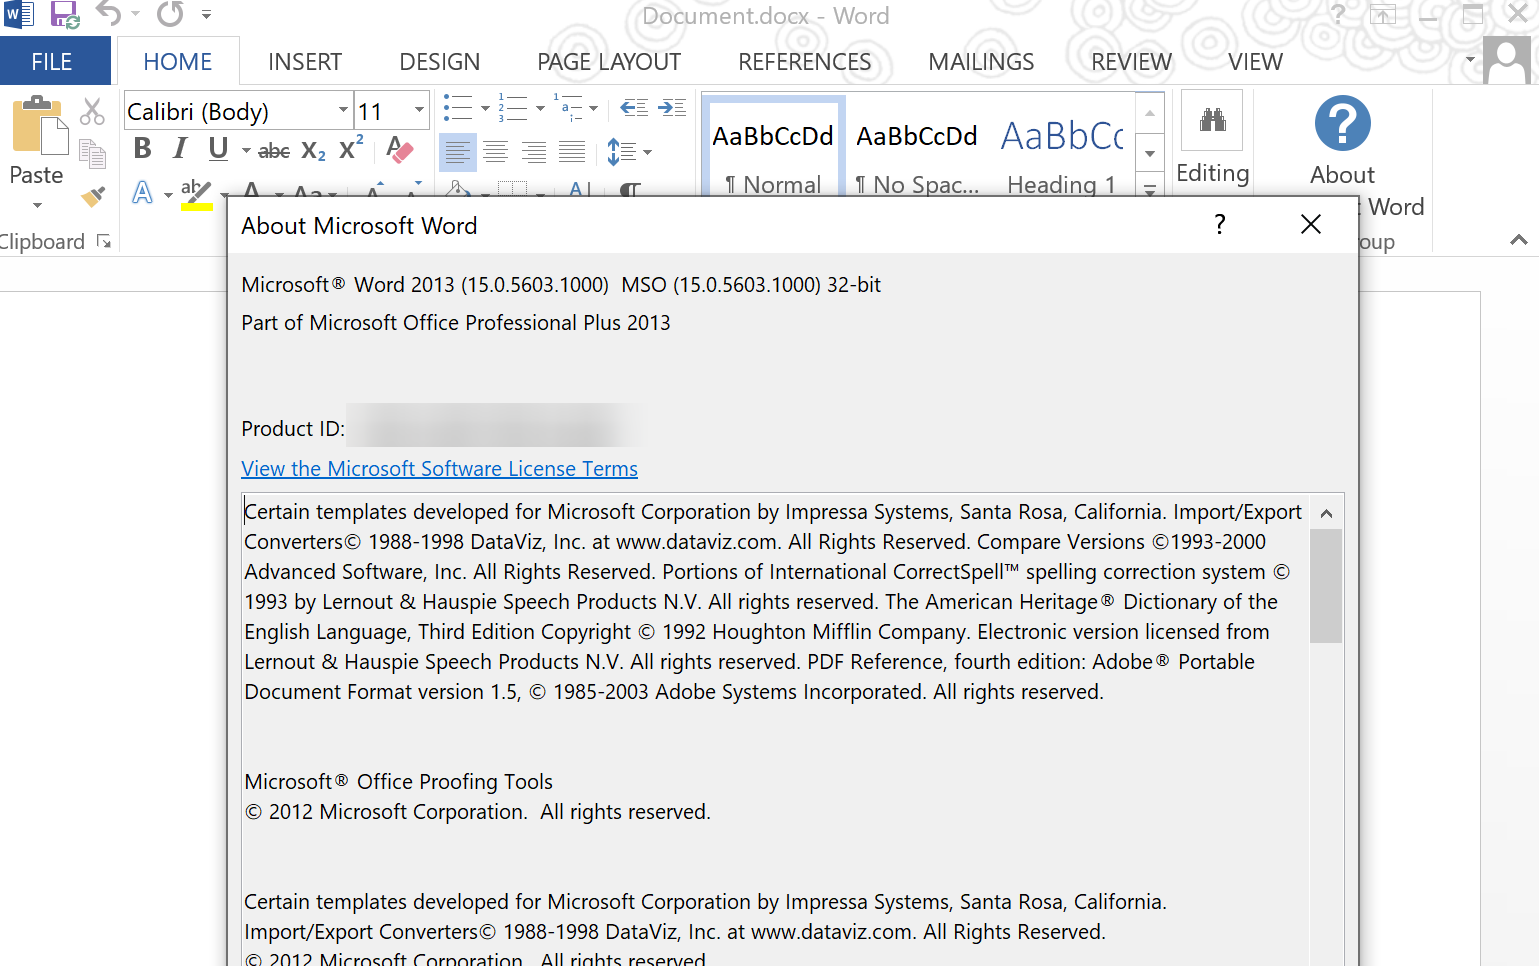Clear all formatting with the eraser icon
Image resolution: width=1539 pixels, height=966 pixels.
(400, 150)
